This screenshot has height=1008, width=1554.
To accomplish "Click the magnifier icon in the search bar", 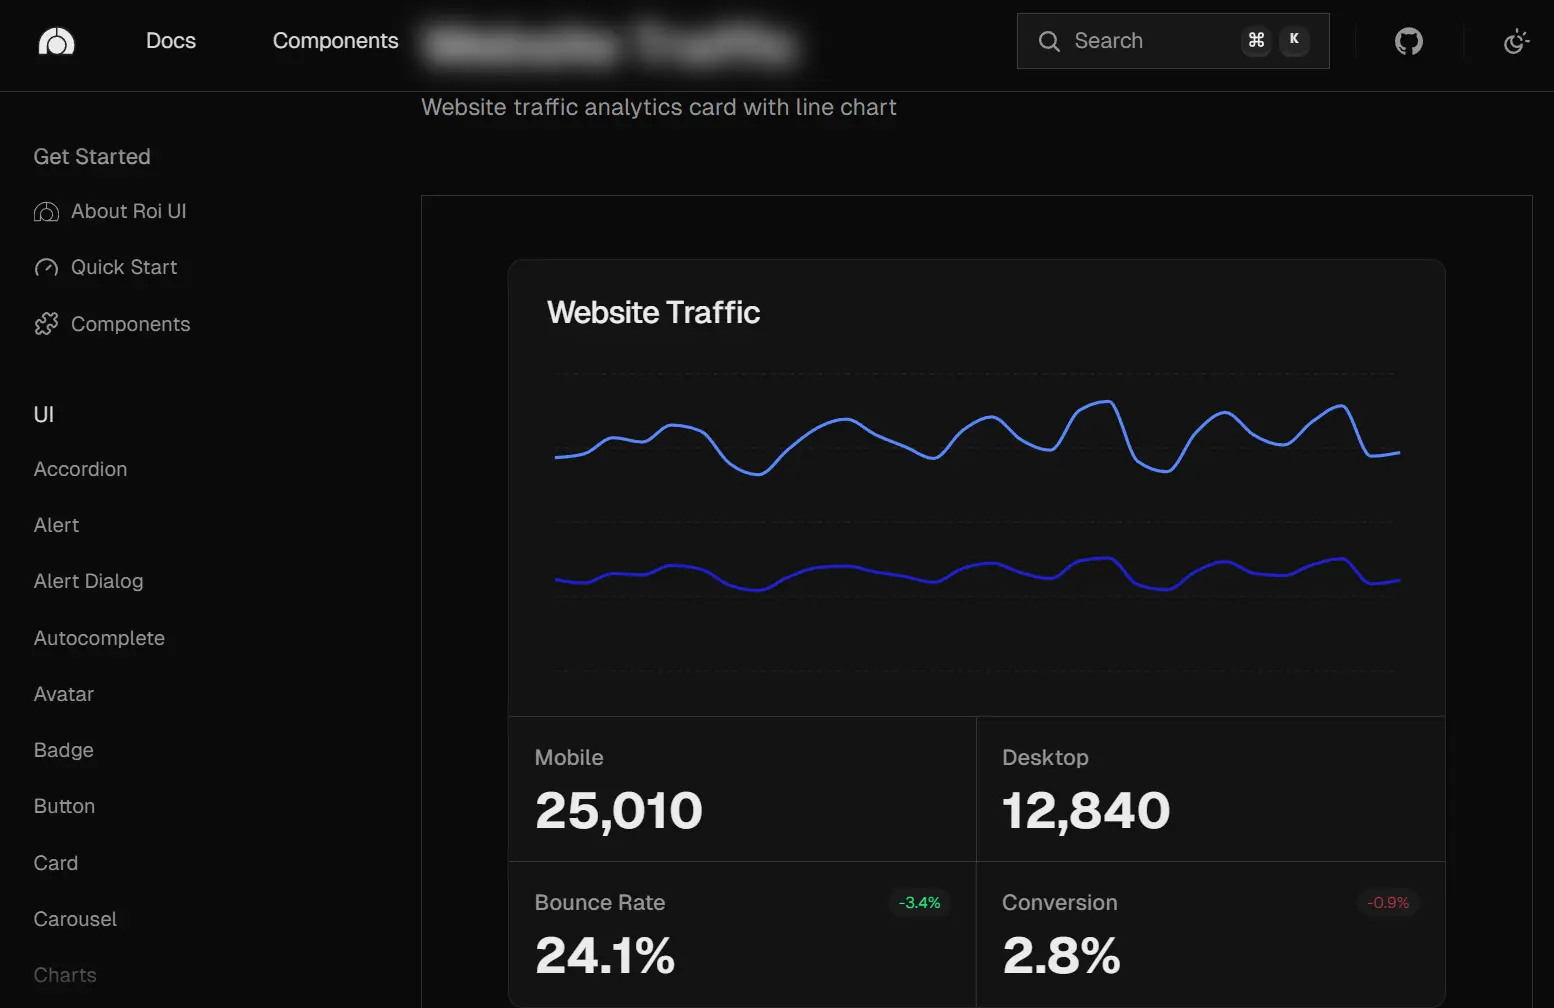I will tap(1048, 41).
